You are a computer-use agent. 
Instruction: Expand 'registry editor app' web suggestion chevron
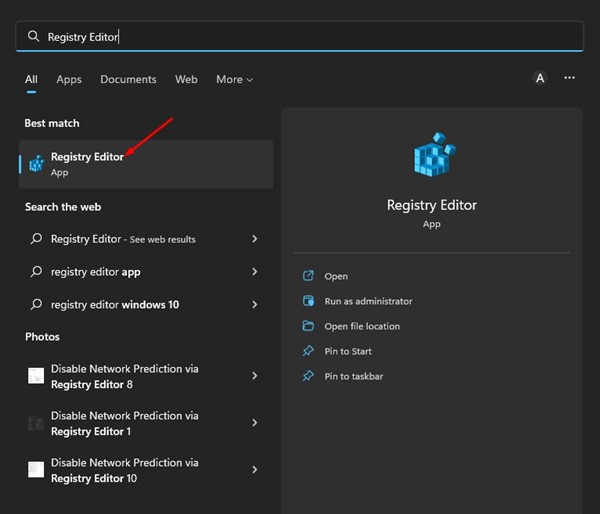click(255, 272)
